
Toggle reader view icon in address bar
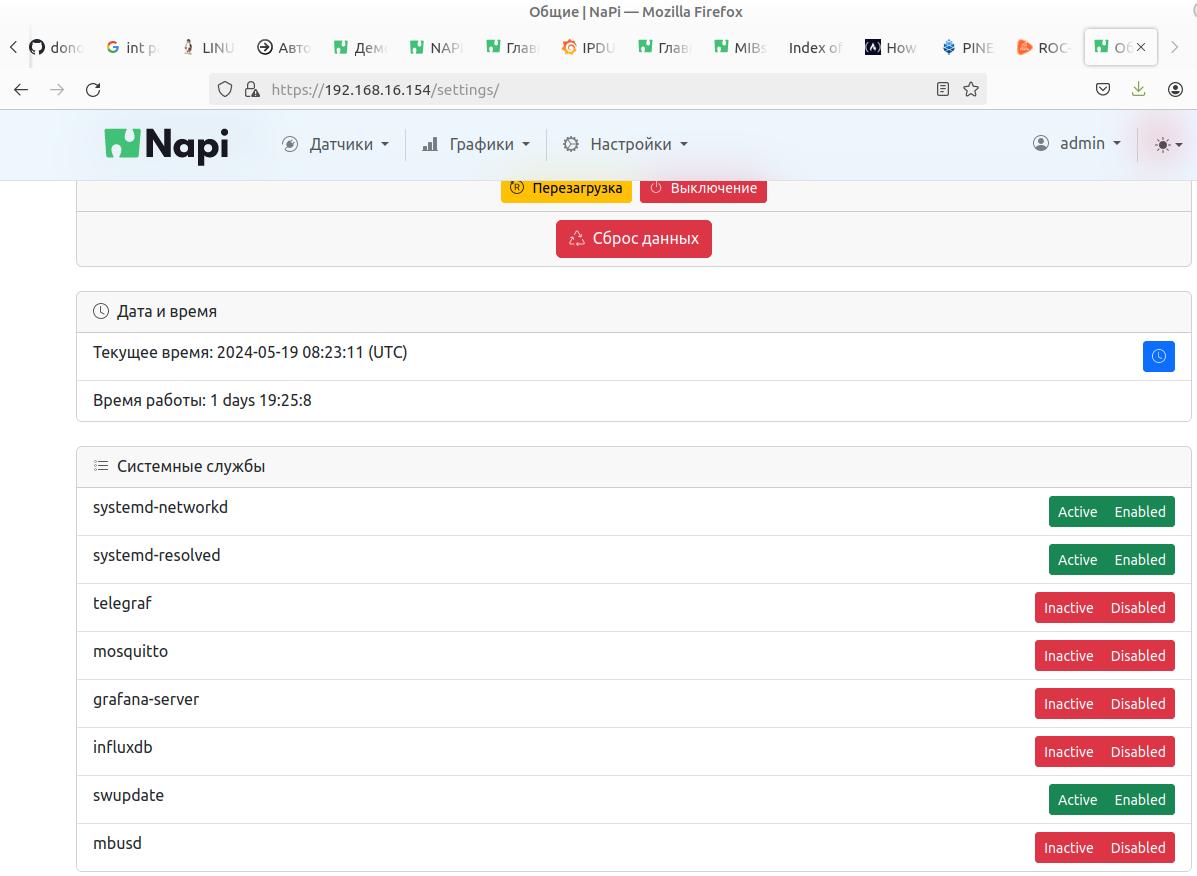[x=942, y=89]
